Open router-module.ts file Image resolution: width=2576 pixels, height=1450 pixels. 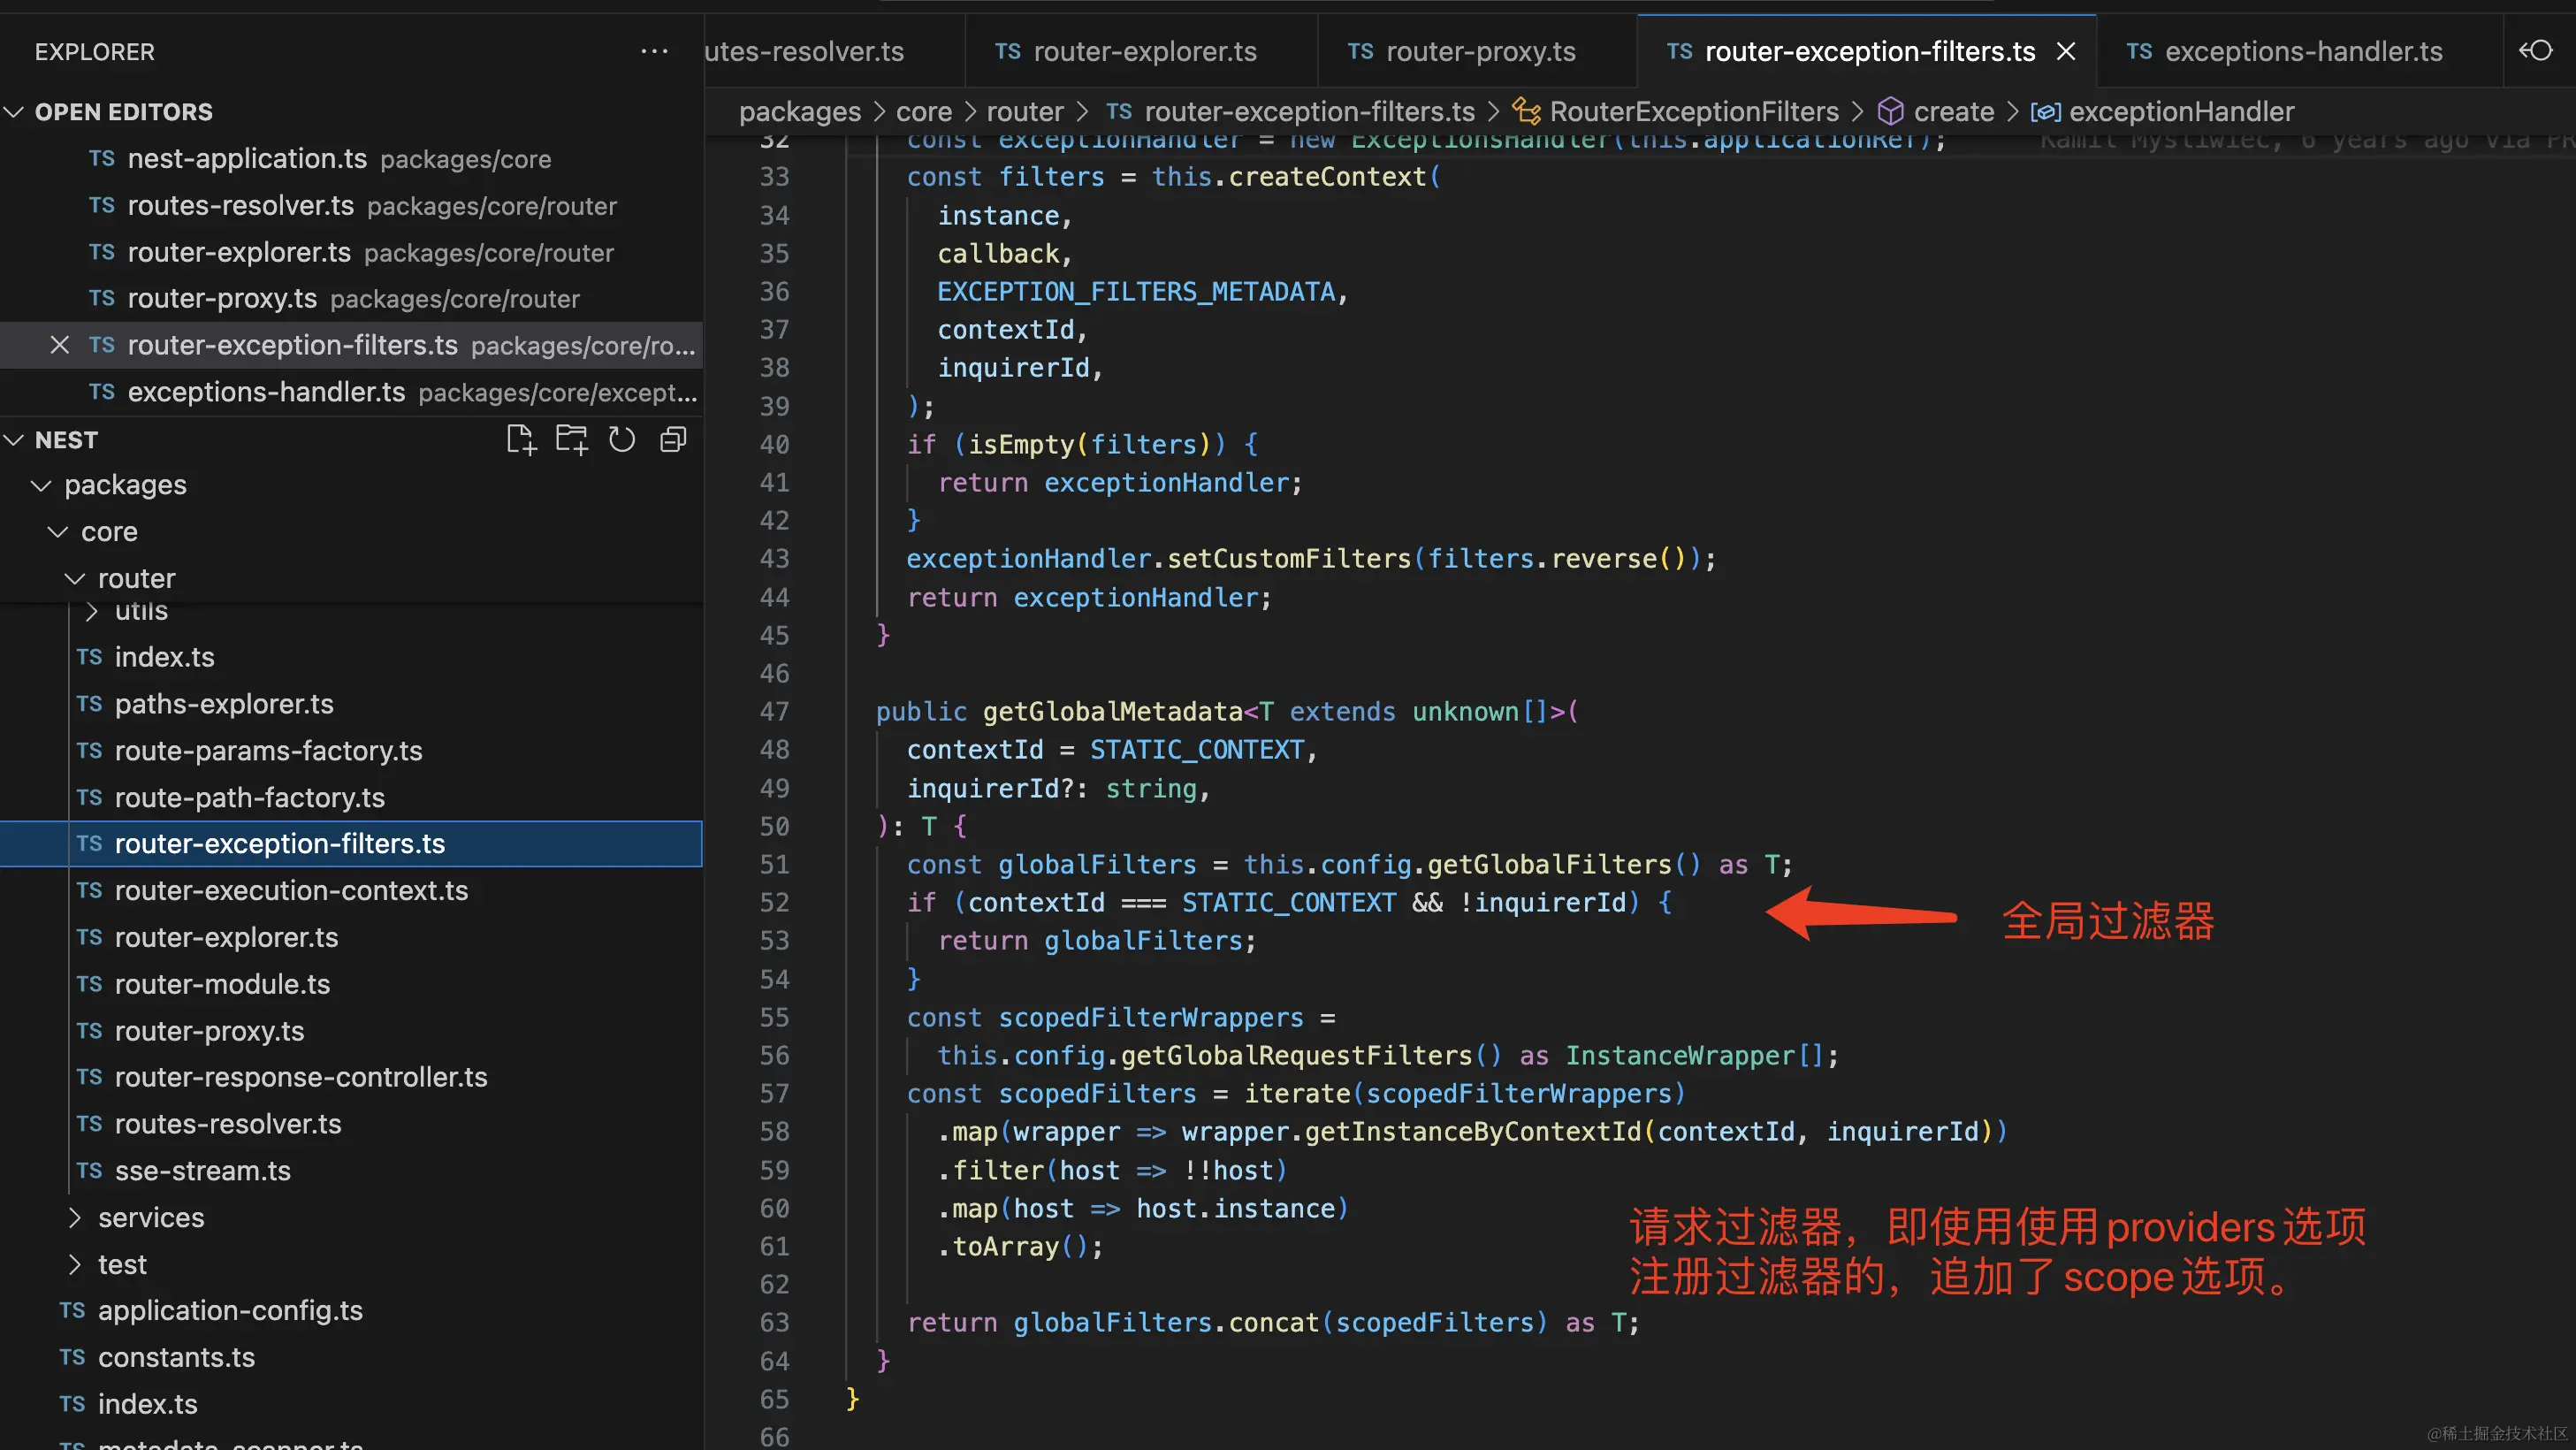[x=351, y=984]
